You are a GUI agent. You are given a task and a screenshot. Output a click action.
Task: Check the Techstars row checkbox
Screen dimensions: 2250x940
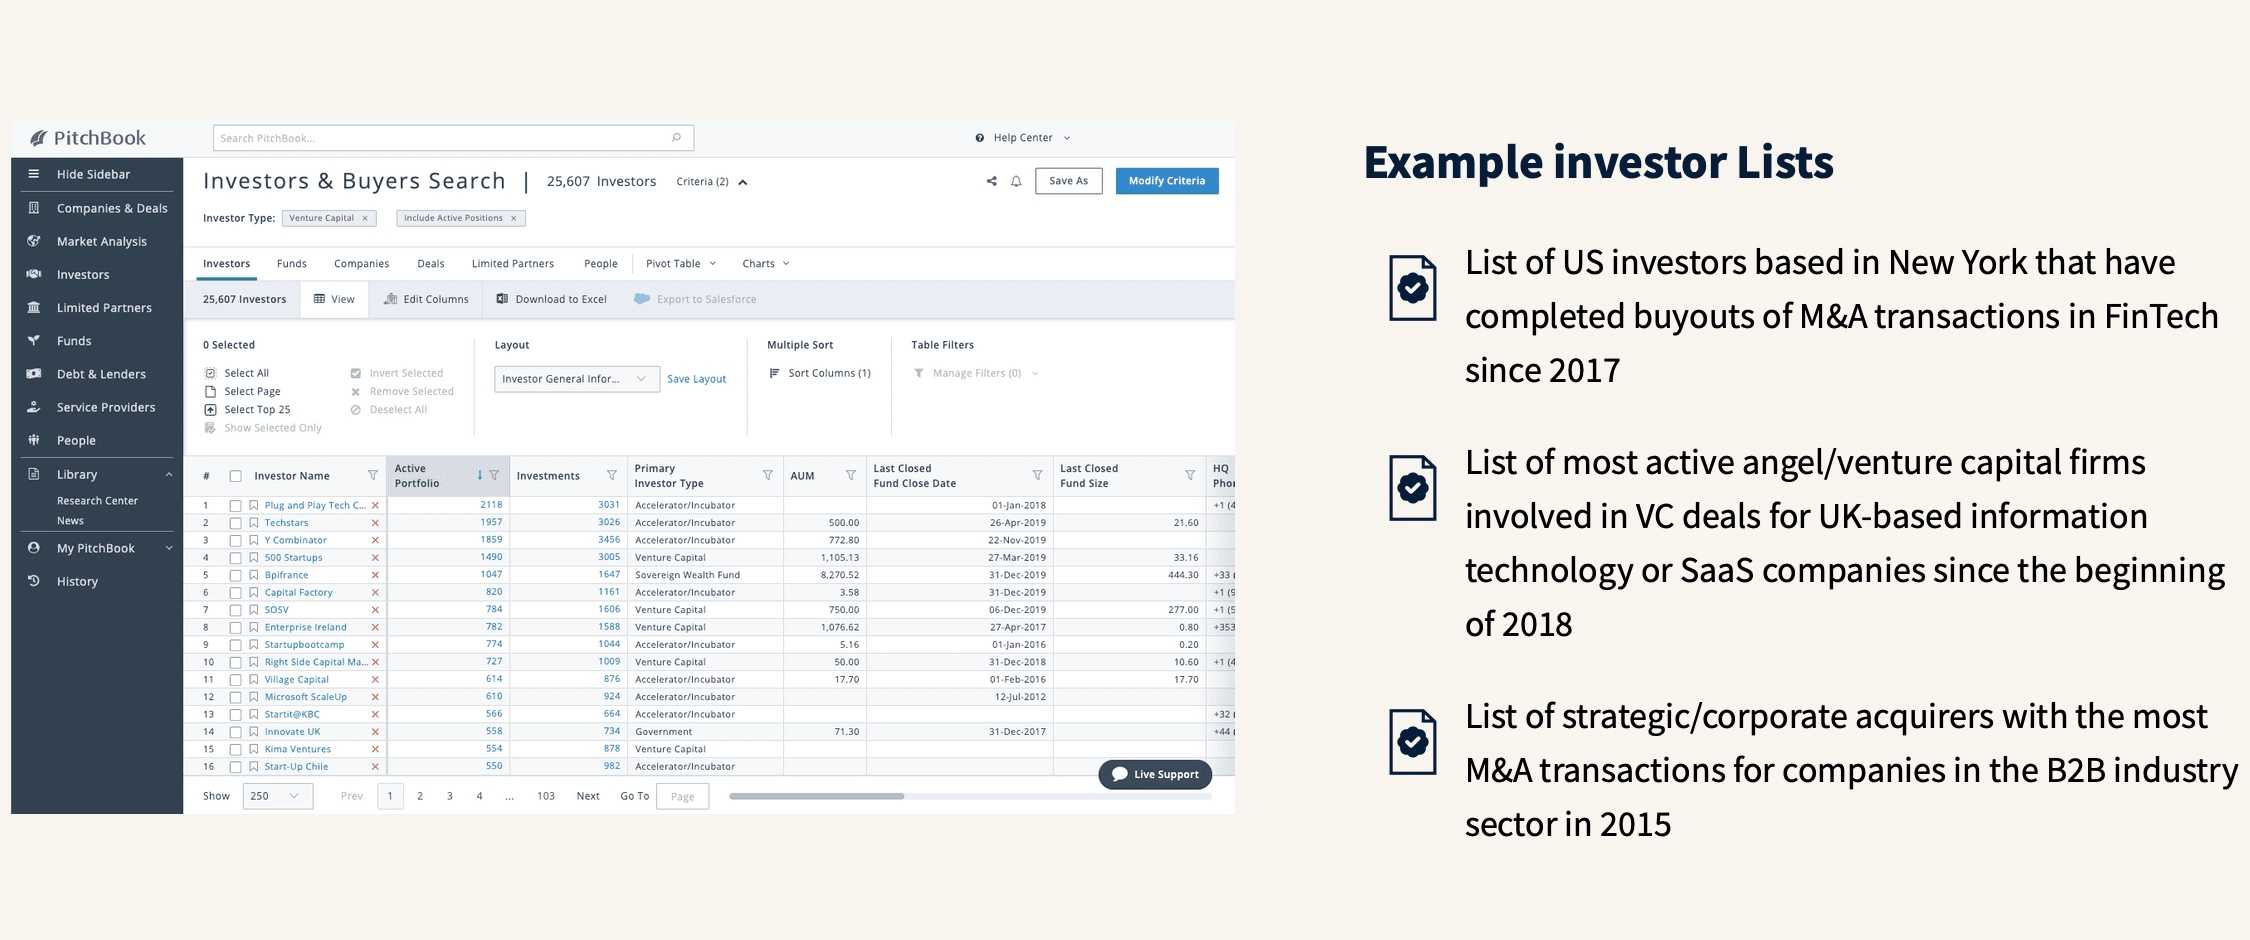coord(236,523)
